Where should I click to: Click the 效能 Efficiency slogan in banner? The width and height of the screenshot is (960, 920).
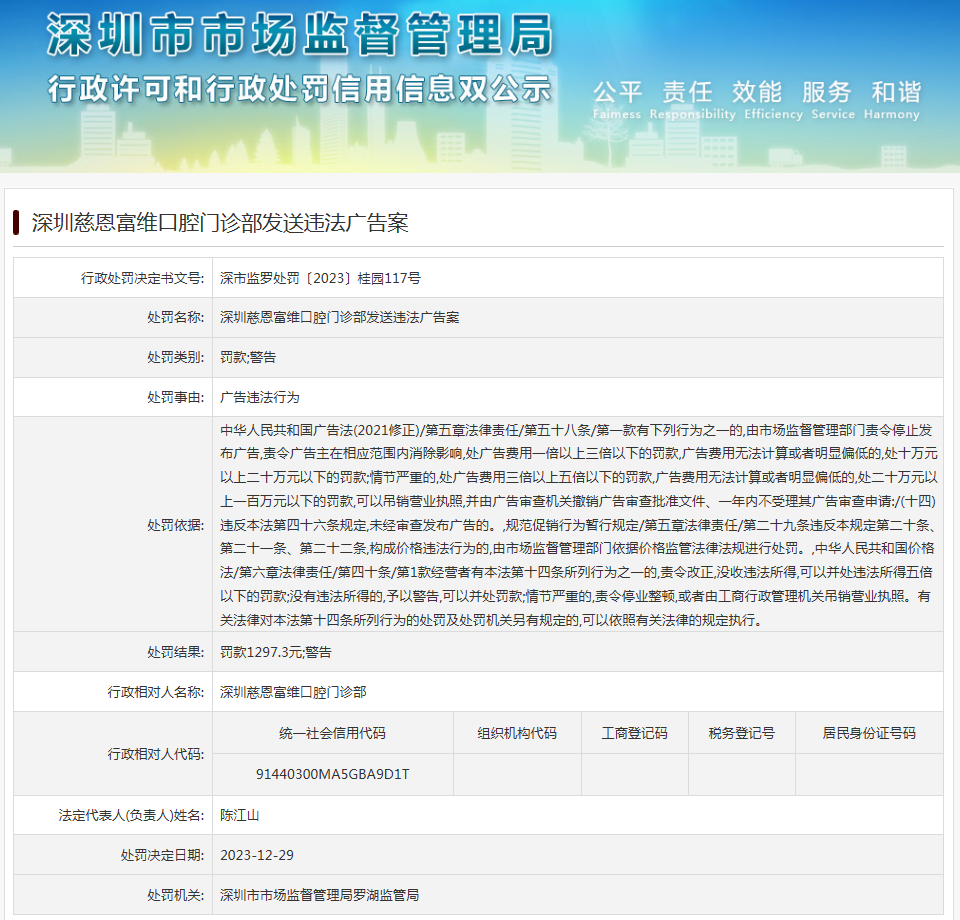pos(773,99)
